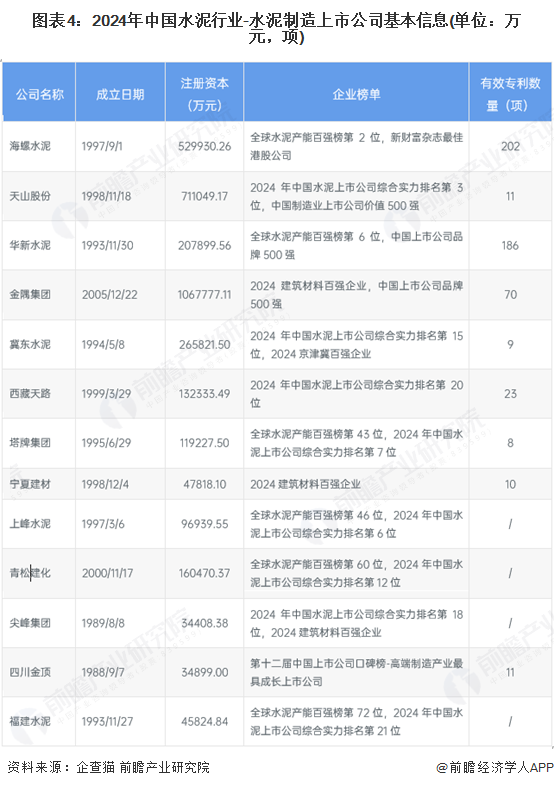Click the capital value 96939.55
This screenshot has width=554, height=788.
click(204, 524)
